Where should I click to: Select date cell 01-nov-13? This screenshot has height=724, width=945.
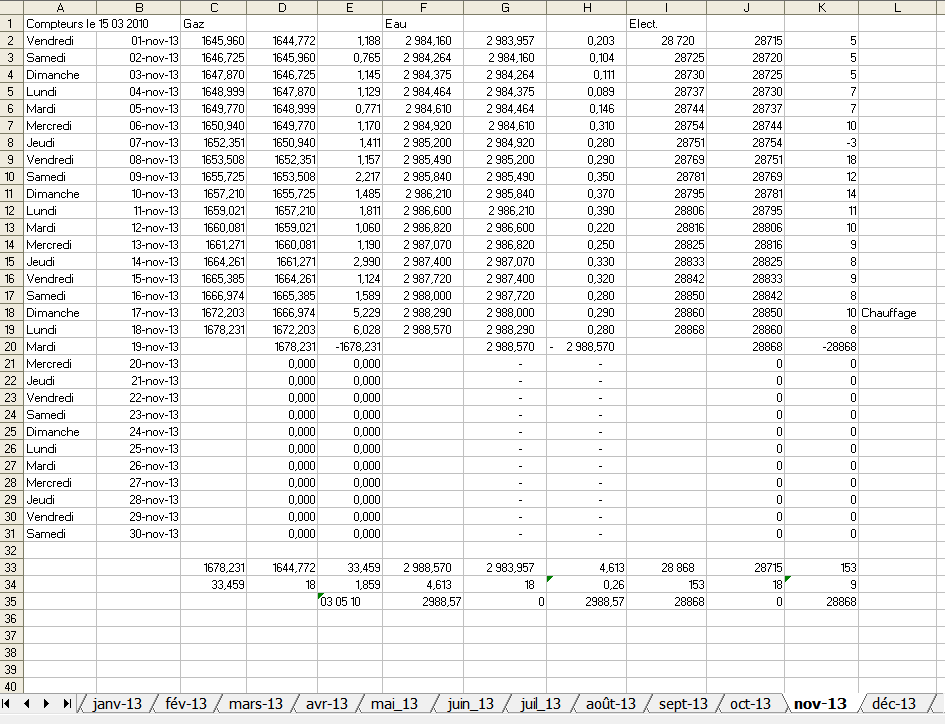coord(138,41)
